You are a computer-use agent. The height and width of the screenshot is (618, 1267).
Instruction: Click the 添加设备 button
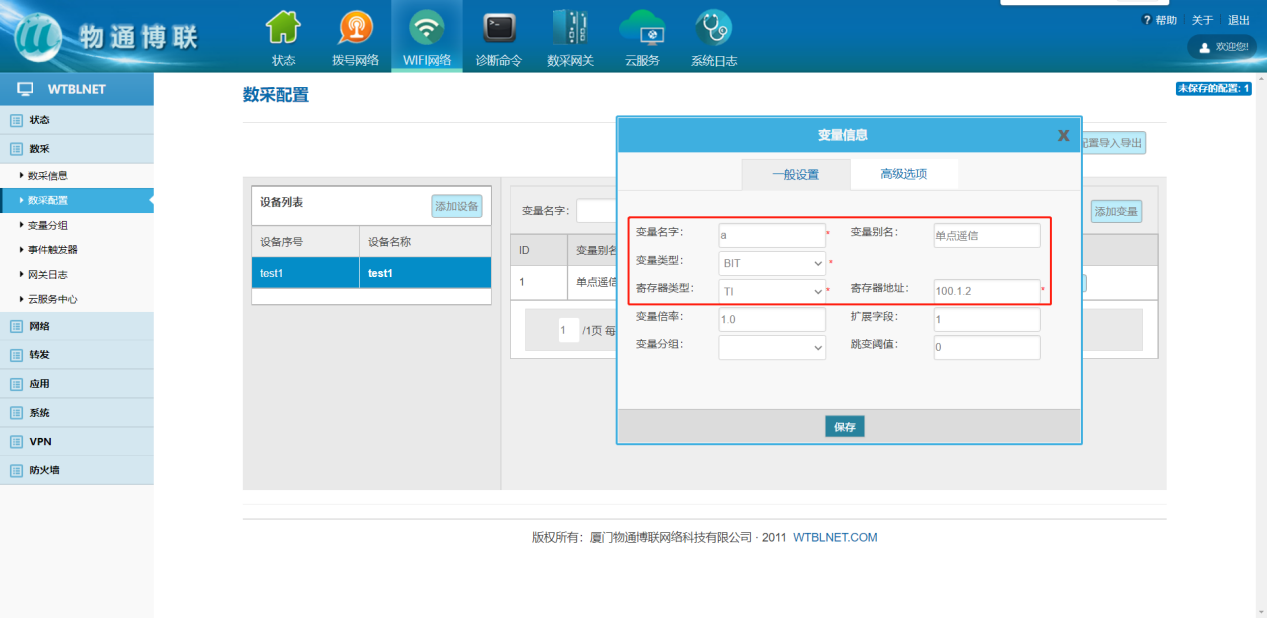pos(457,206)
